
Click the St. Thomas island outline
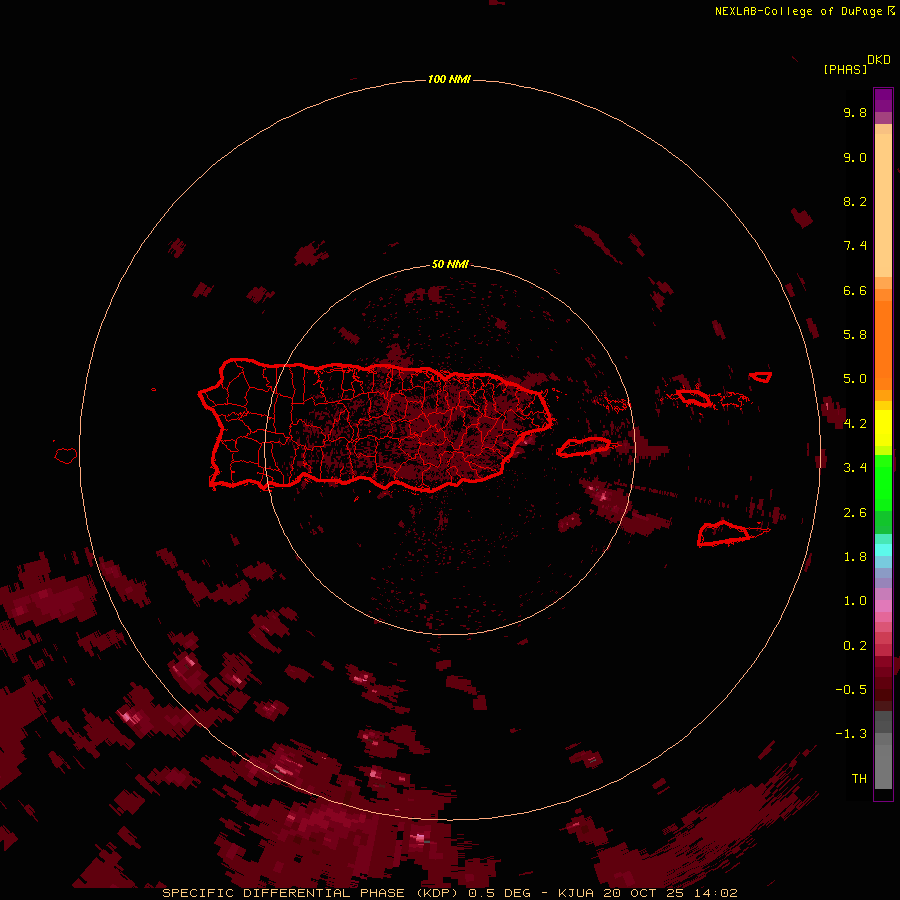coord(693,397)
